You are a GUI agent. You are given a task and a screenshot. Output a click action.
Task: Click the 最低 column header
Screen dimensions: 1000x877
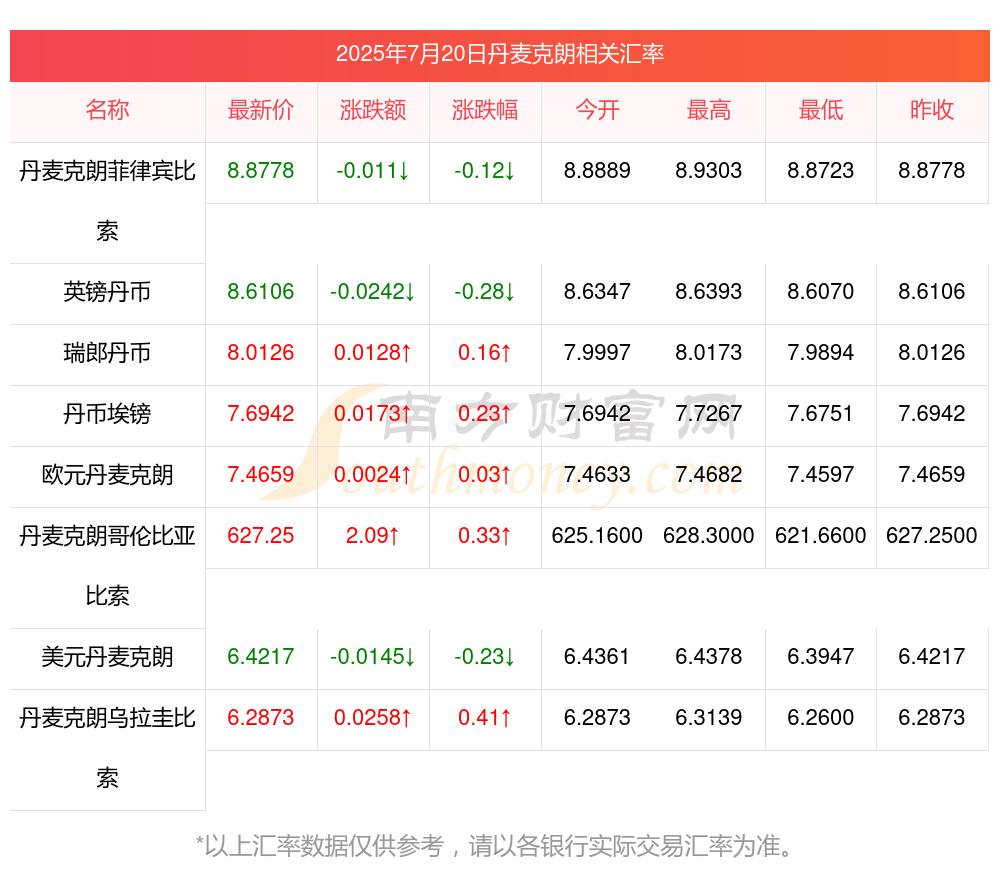pos(821,110)
